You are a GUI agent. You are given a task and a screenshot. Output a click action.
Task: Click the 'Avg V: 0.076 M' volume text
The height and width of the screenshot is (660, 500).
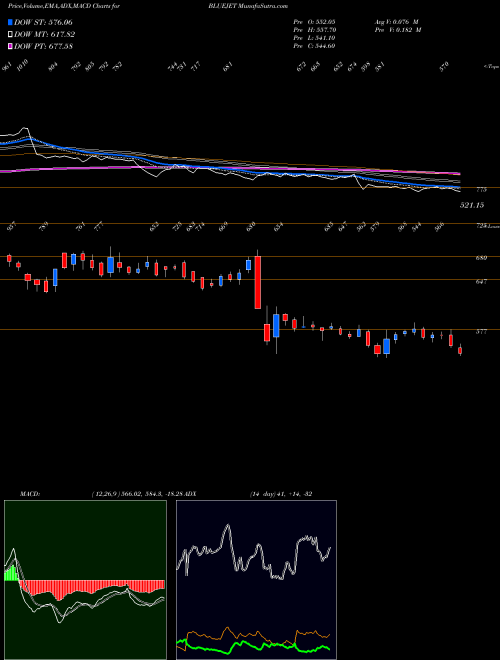tap(396, 21)
